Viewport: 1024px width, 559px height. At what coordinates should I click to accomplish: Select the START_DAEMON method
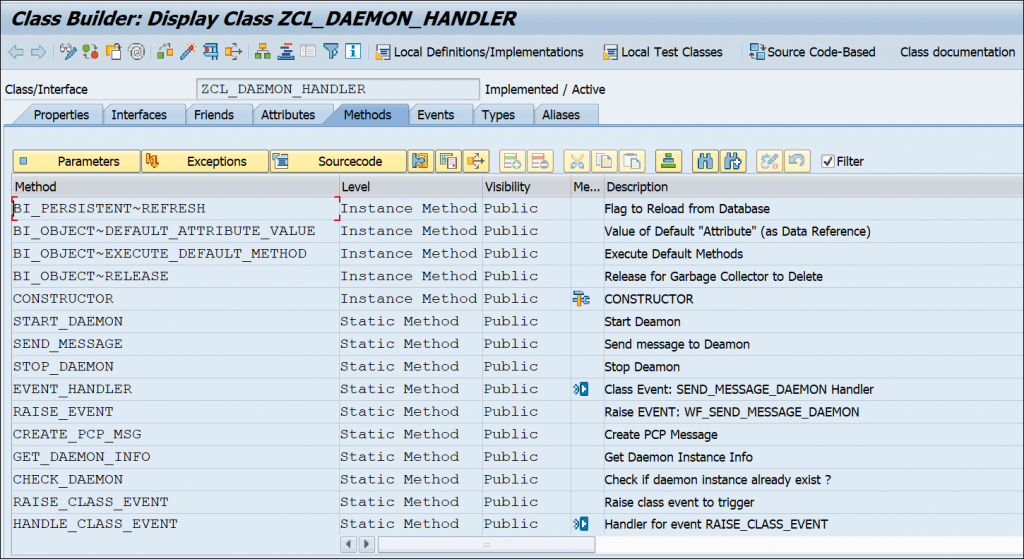176,321
